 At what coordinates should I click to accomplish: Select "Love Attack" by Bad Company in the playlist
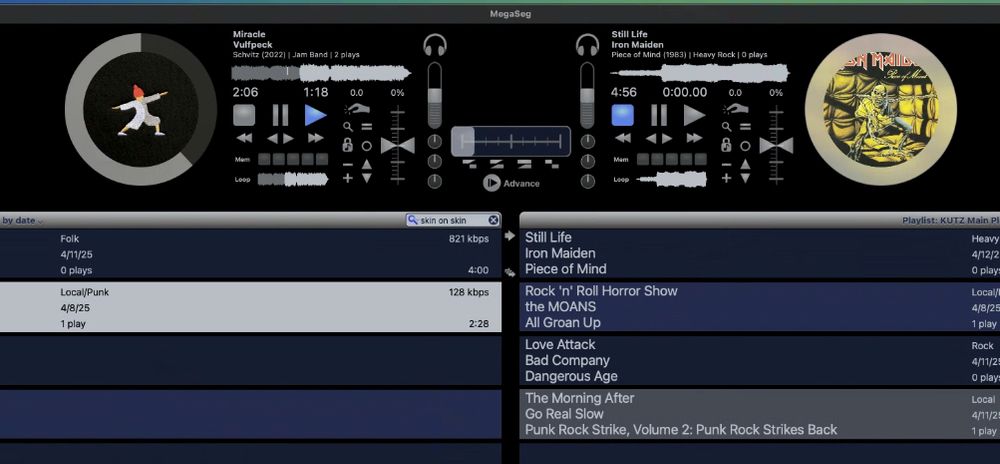(760, 361)
